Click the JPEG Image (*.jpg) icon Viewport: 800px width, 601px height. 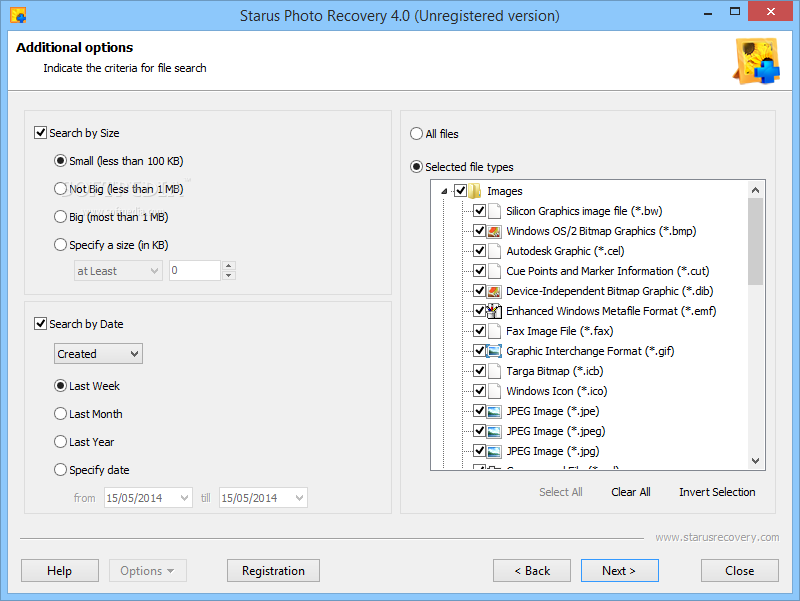[x=494, y=451]
